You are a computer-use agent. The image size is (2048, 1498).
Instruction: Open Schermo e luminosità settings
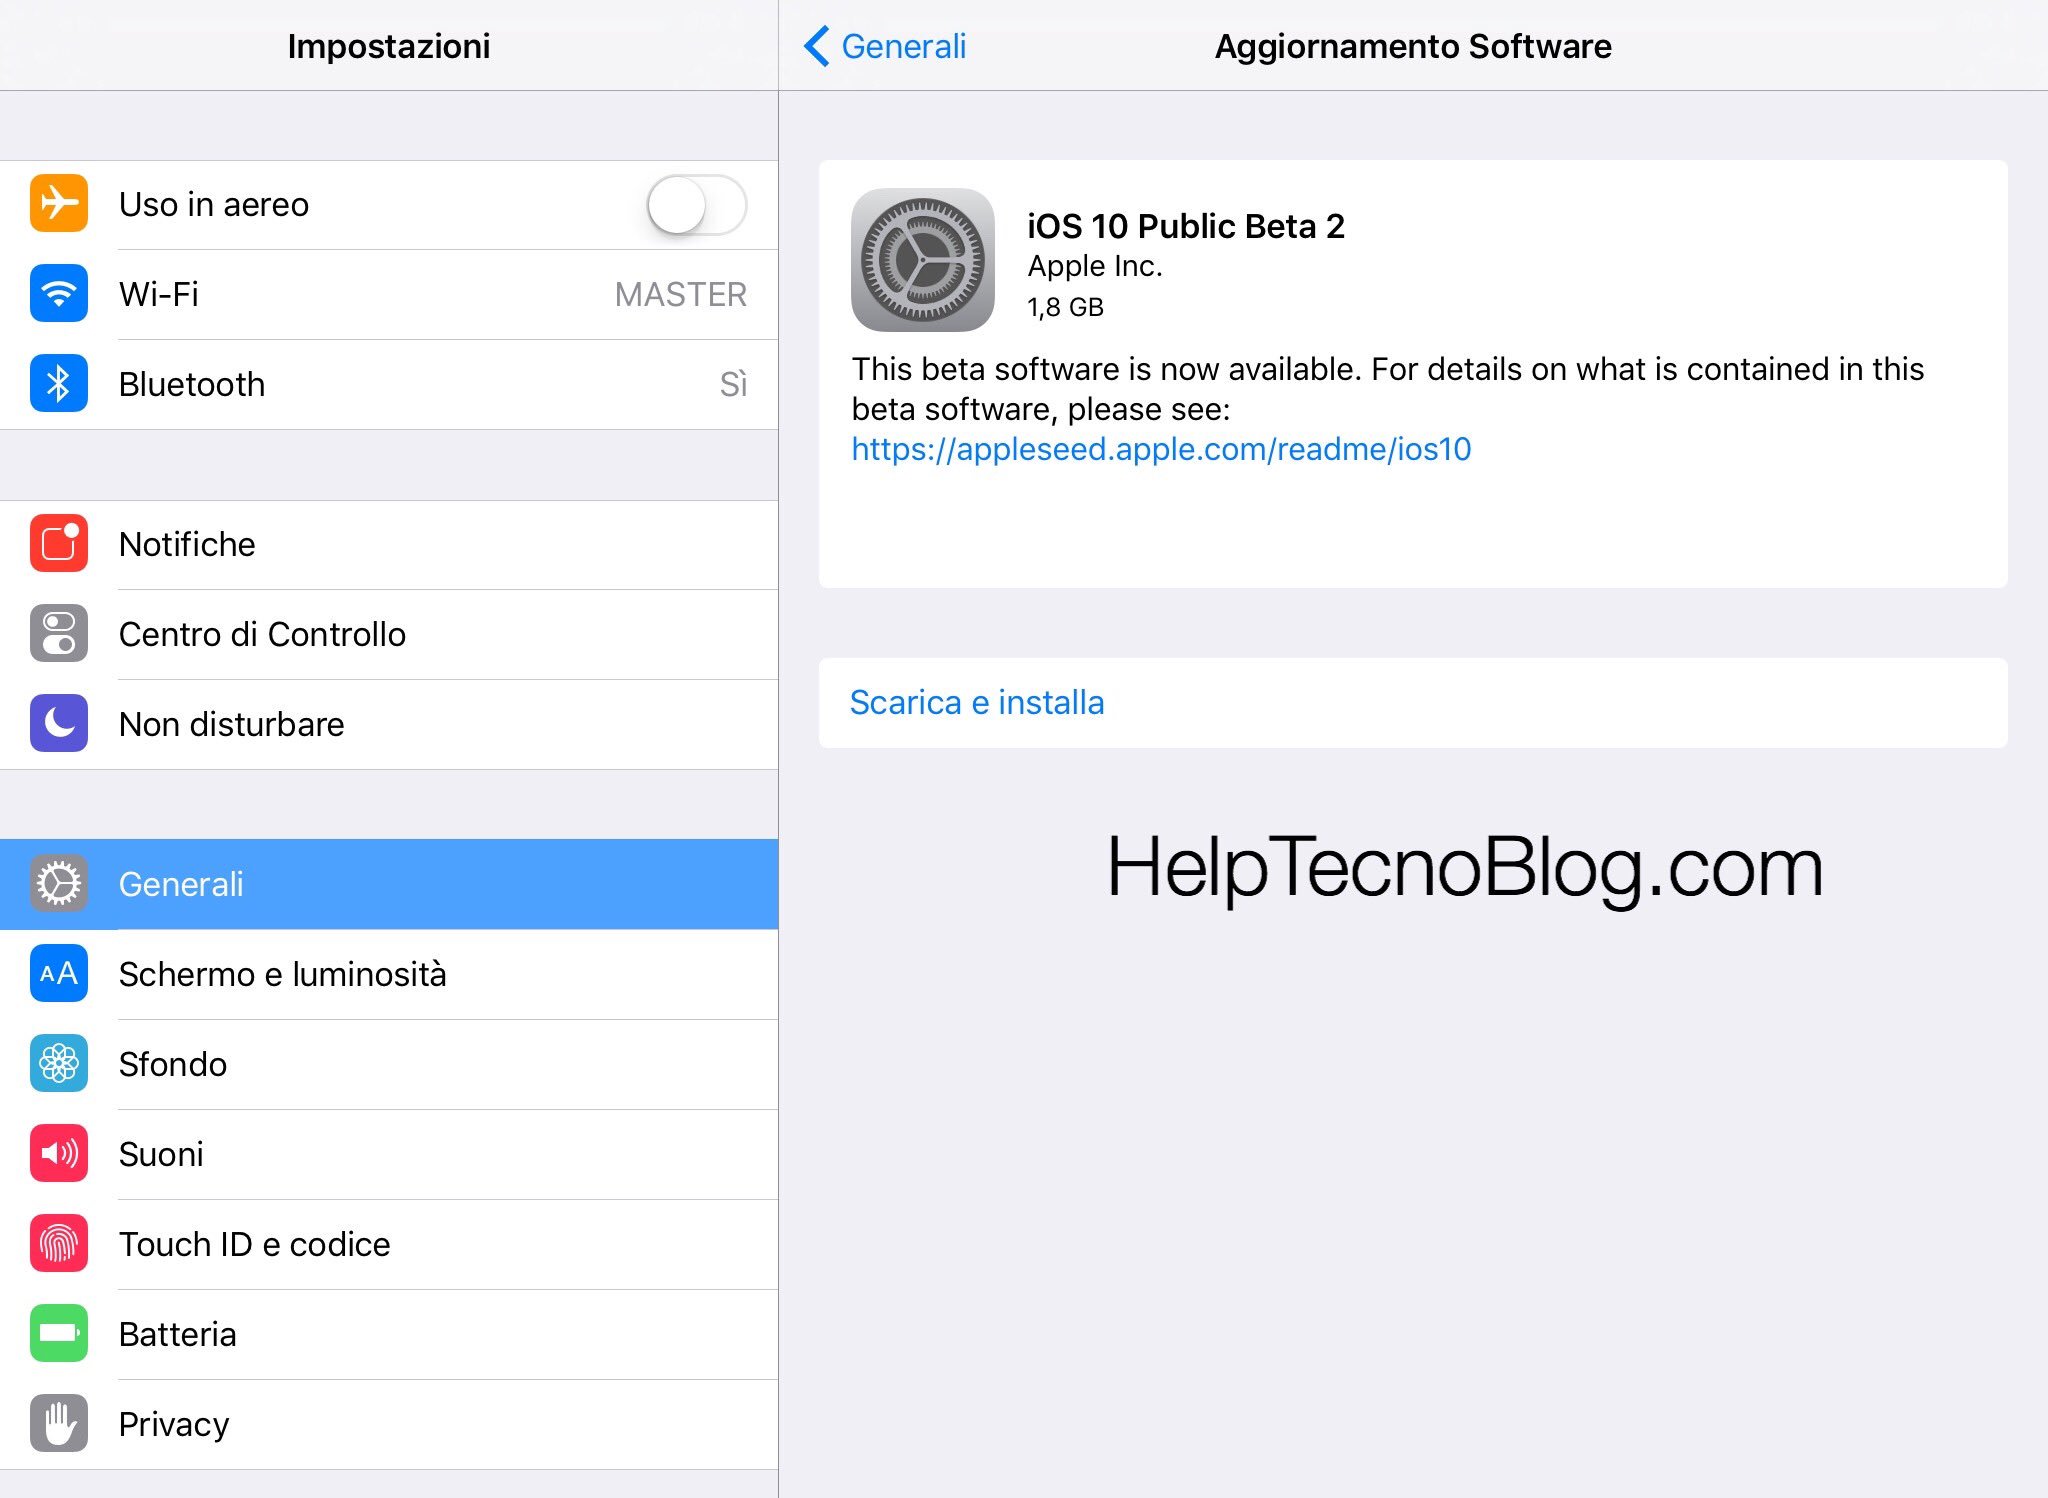(x=389, y=974)
